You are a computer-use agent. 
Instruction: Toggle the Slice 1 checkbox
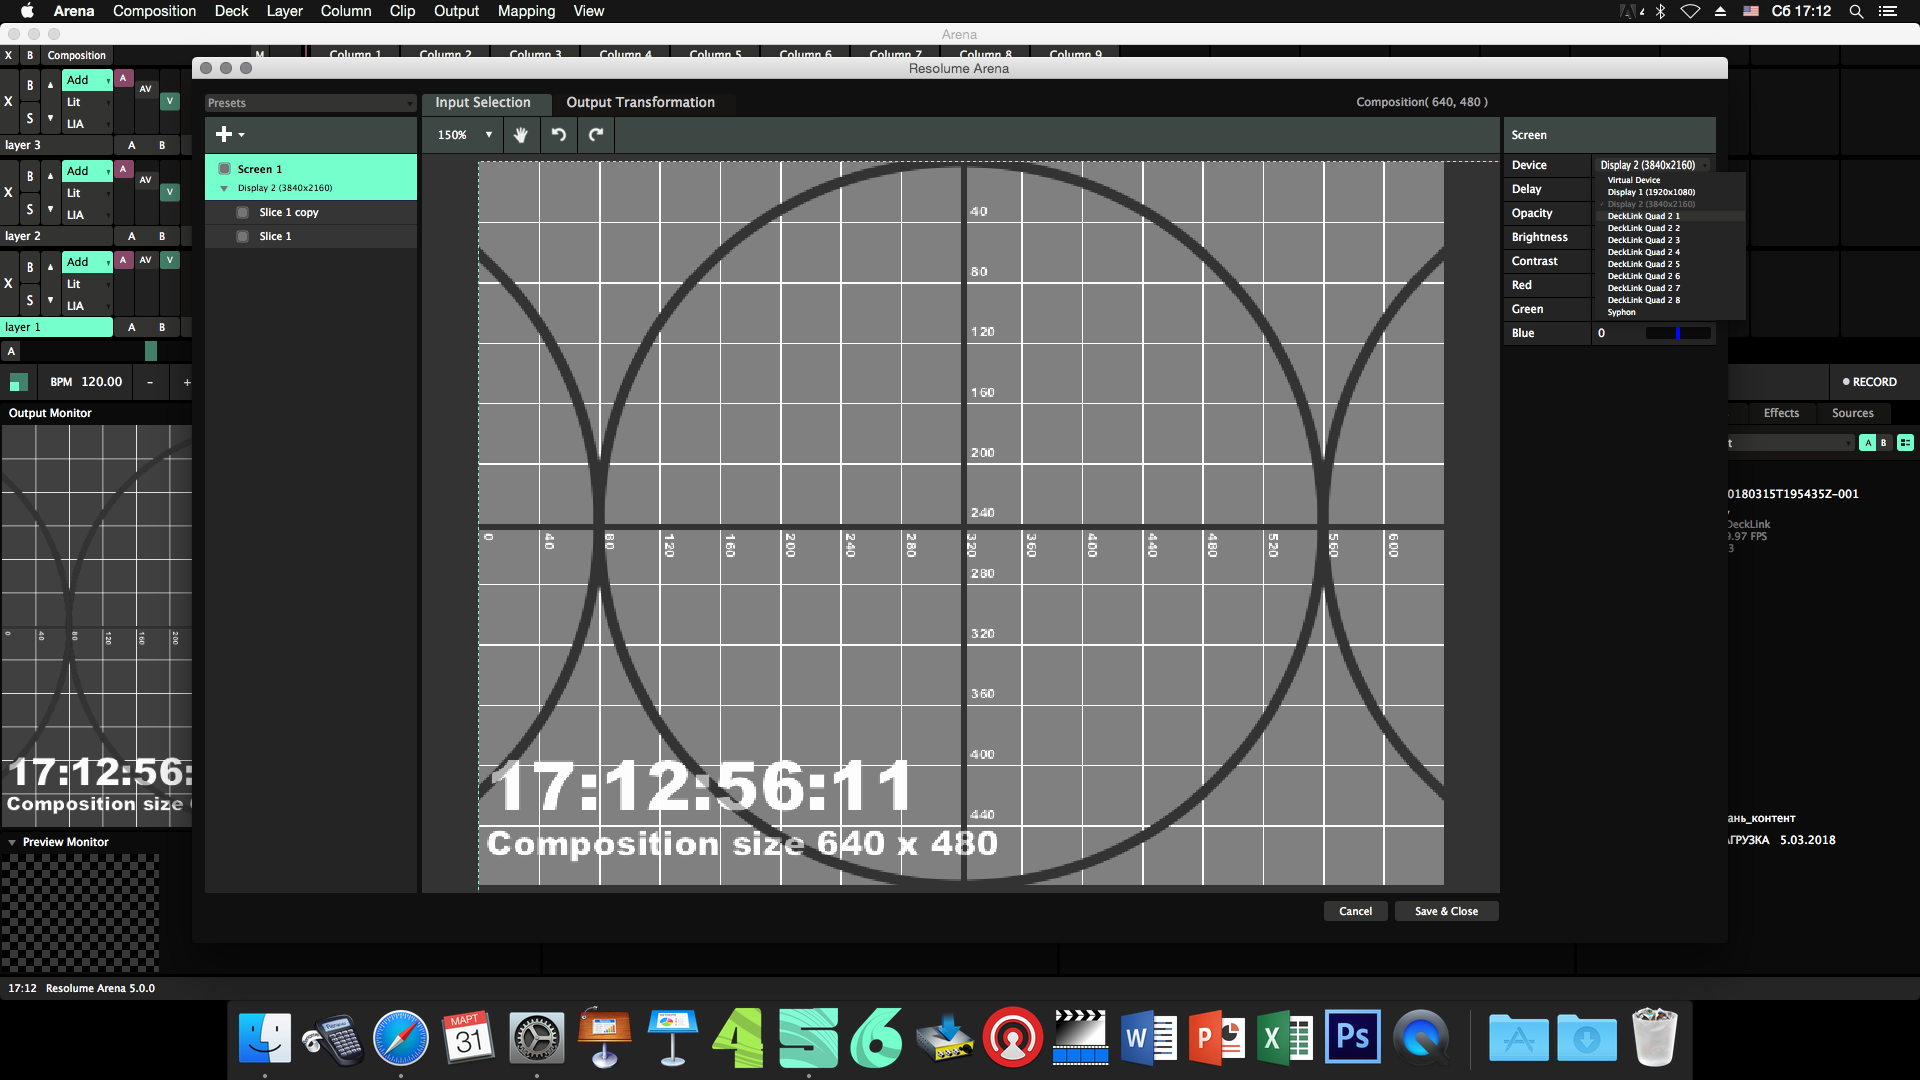(242, 236)
